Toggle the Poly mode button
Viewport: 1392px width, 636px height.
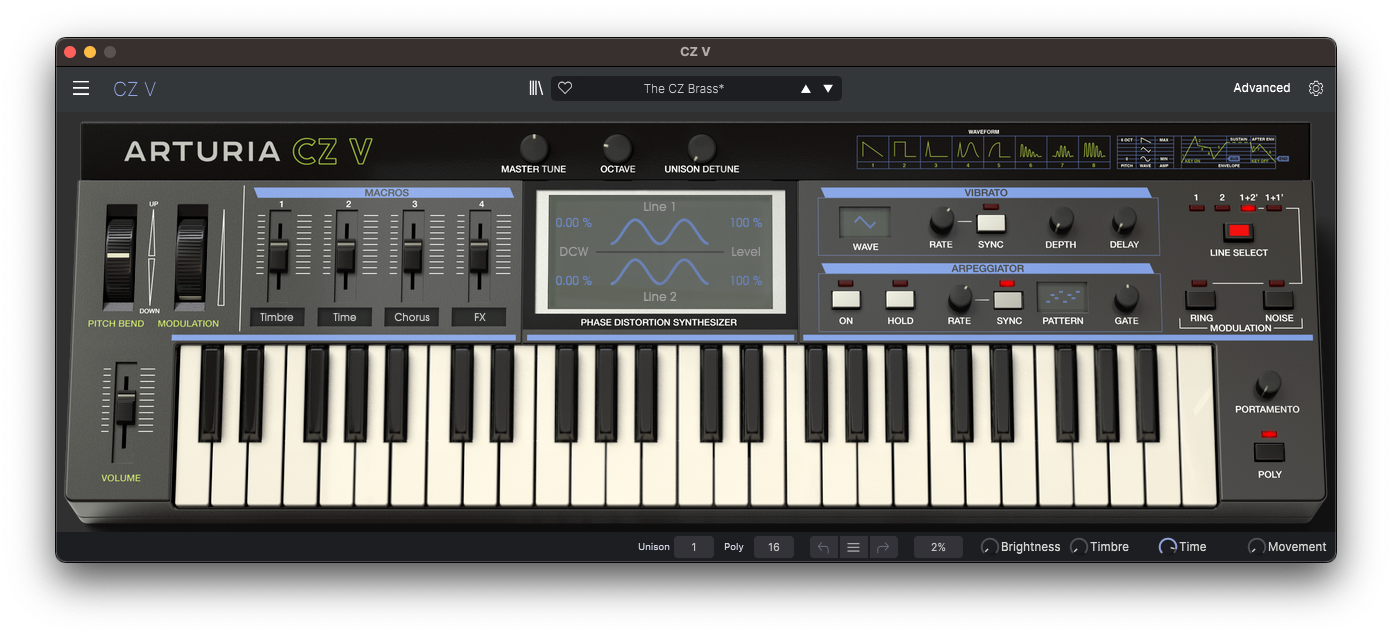pyautogui.click(x=1269, y=451)
